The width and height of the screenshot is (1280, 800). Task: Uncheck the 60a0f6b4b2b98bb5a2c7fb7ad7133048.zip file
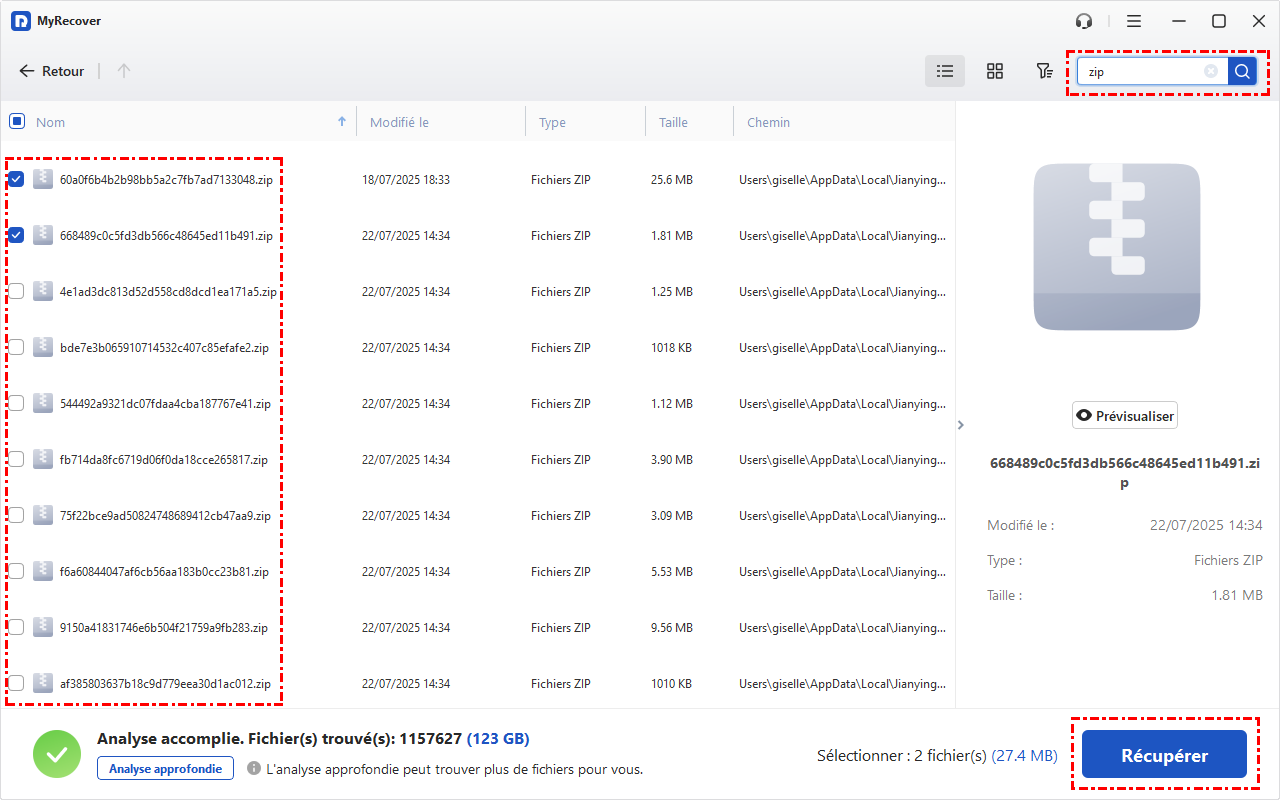(x=17, y=180)
